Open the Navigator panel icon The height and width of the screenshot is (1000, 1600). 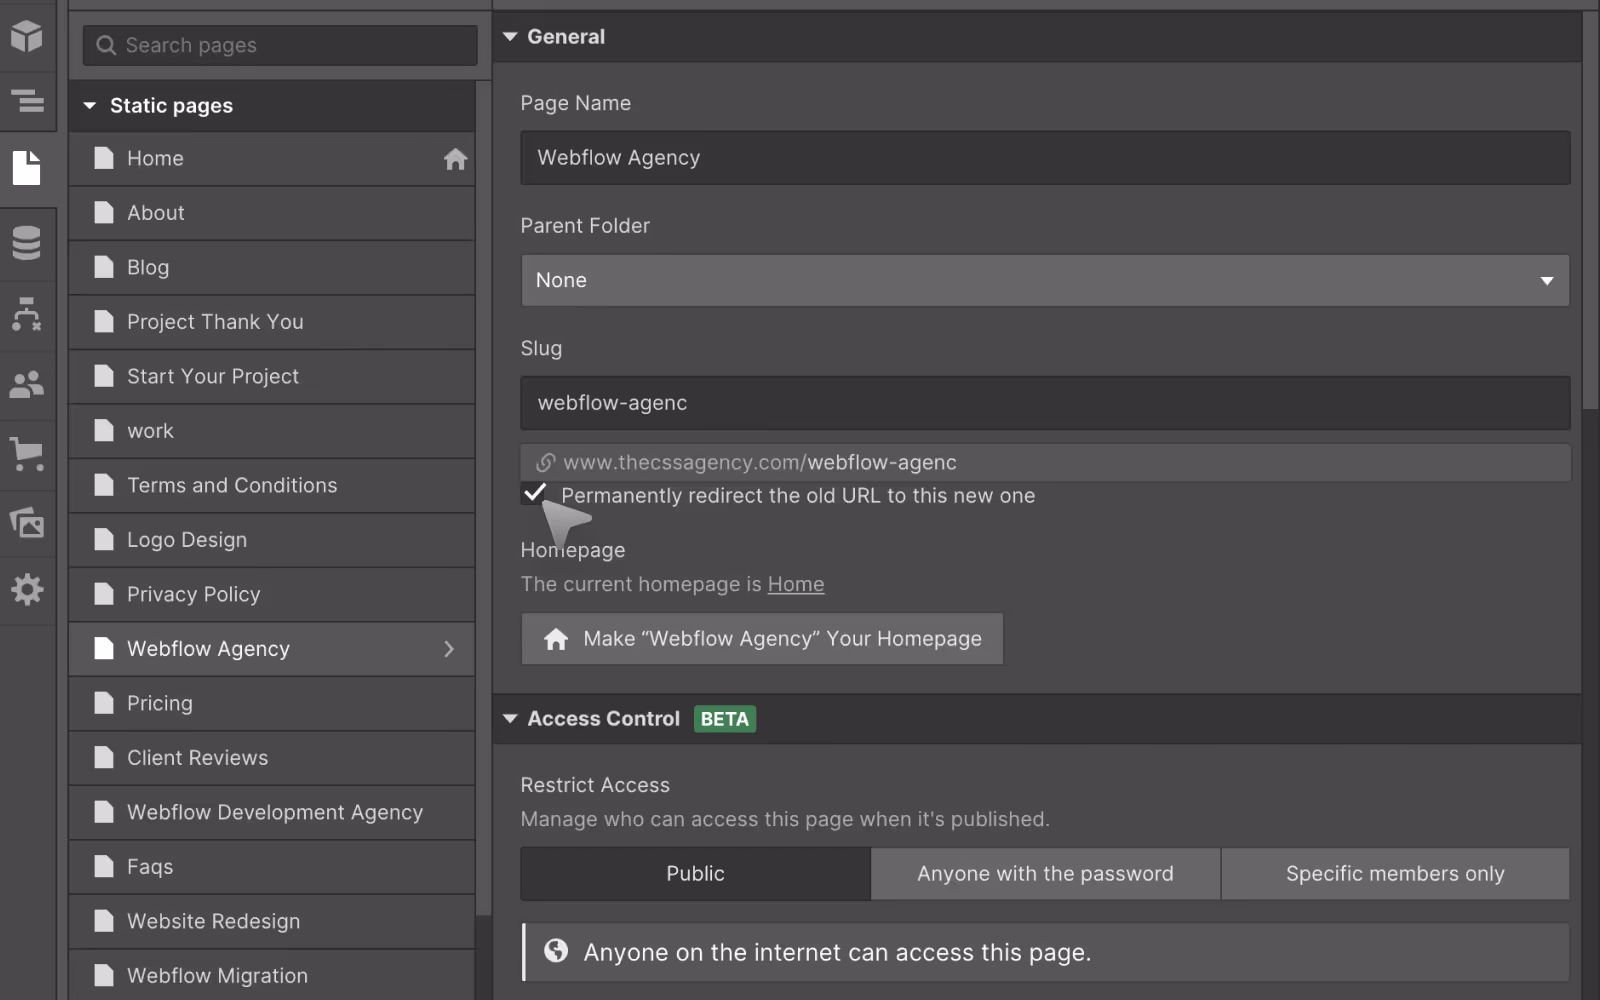[x=27, y=101]
